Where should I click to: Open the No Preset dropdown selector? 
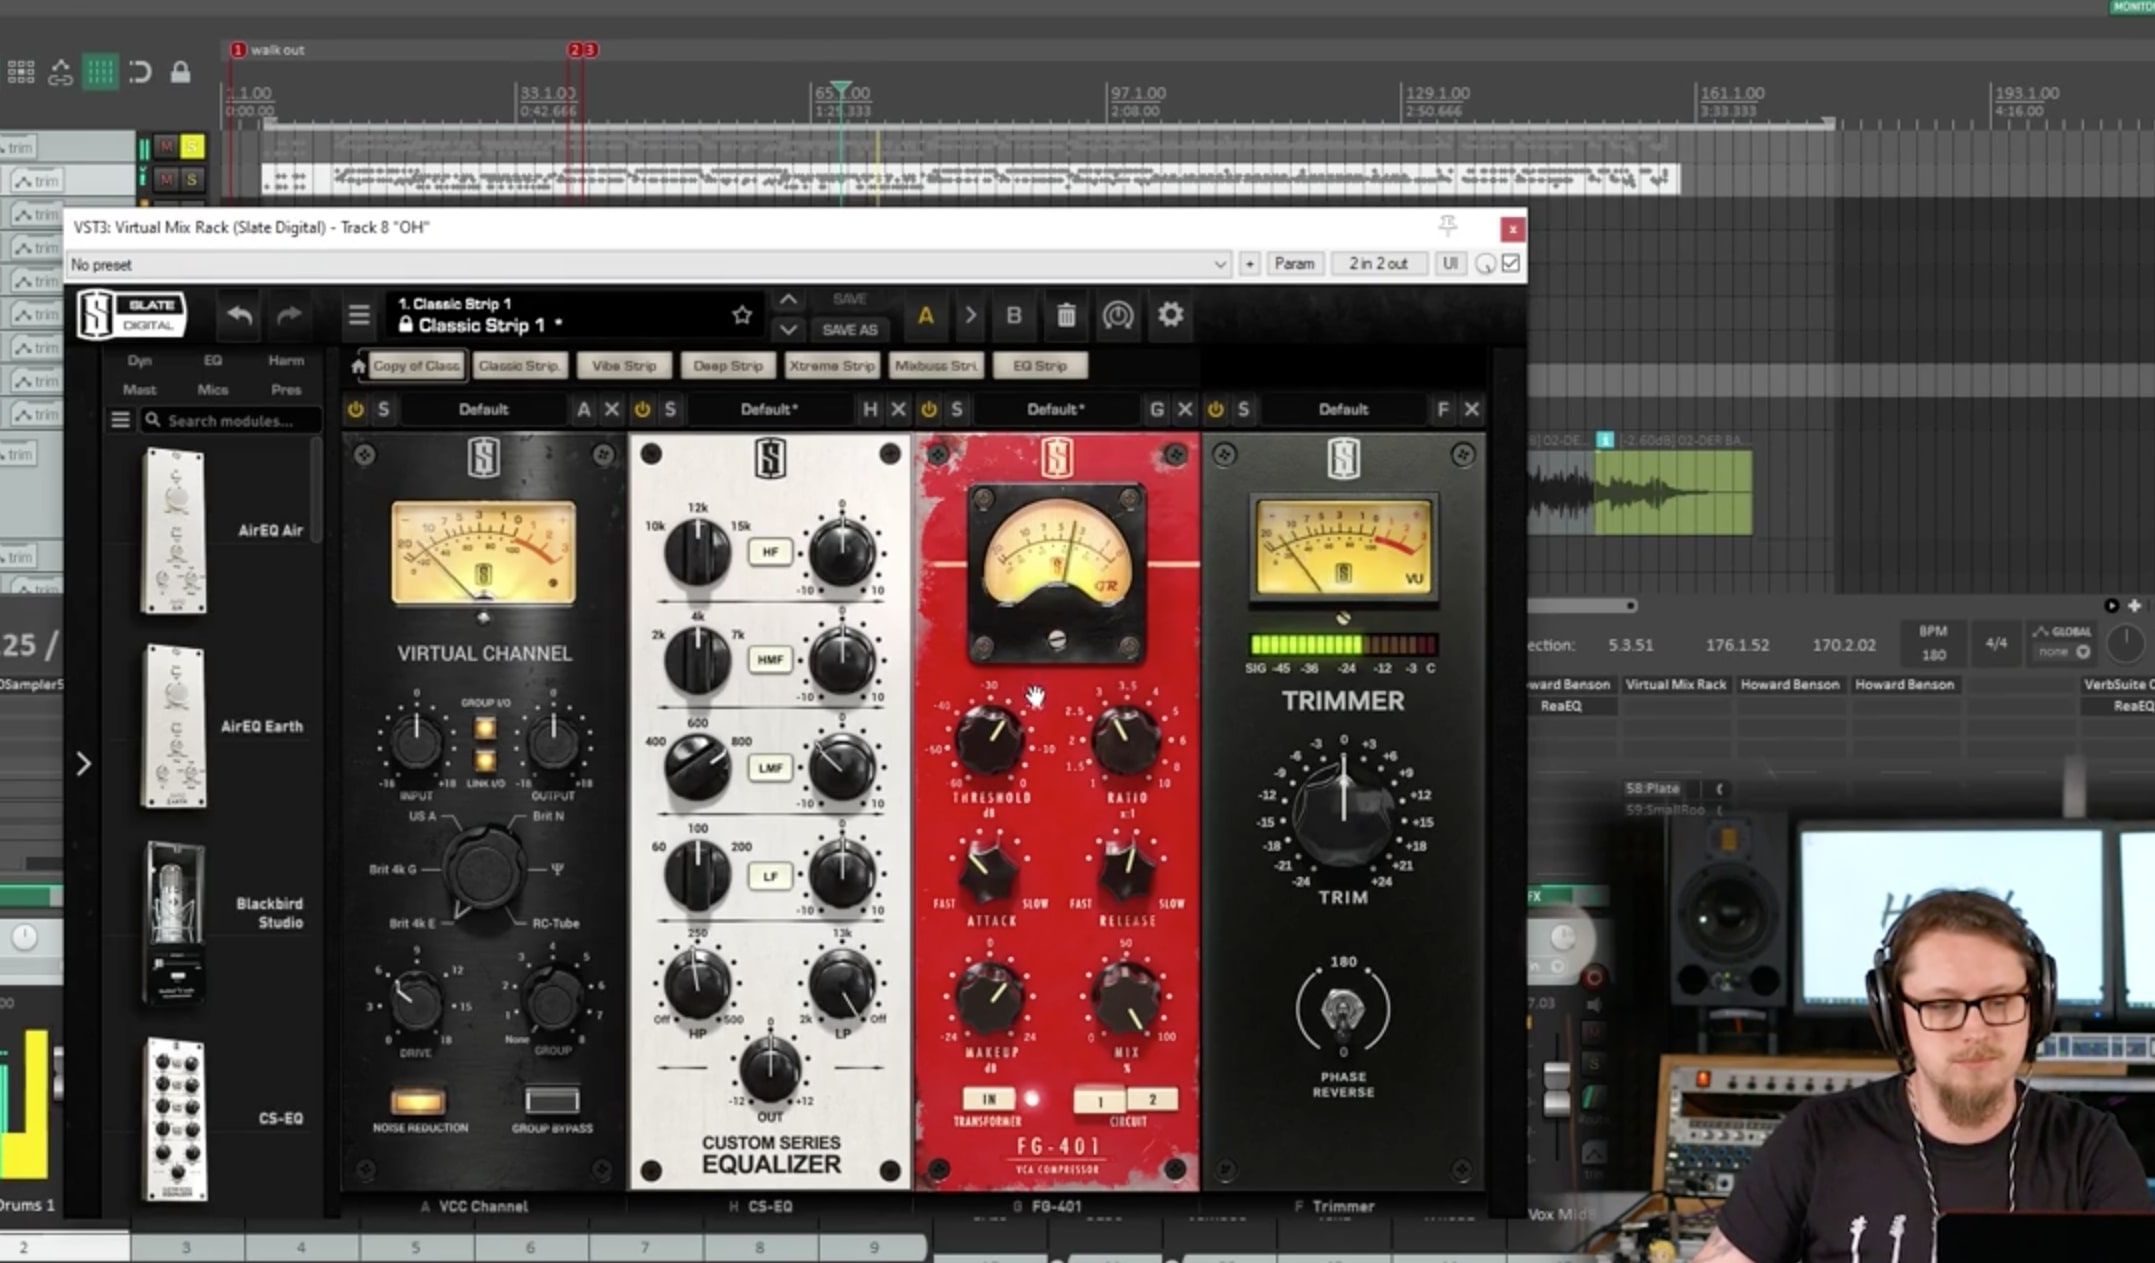click(x=646, y=263)
